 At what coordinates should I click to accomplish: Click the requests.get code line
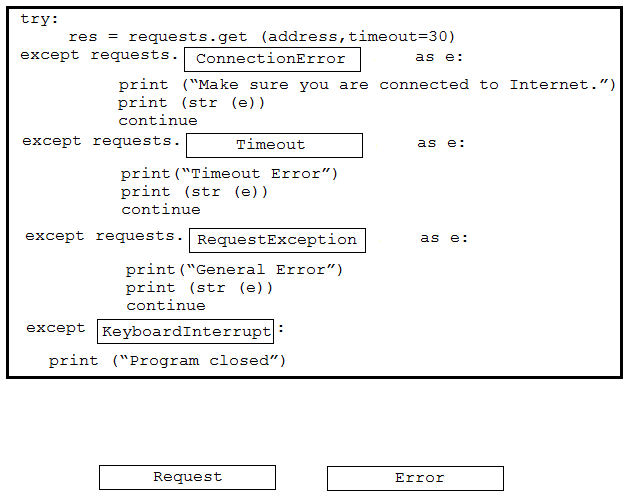262,37
